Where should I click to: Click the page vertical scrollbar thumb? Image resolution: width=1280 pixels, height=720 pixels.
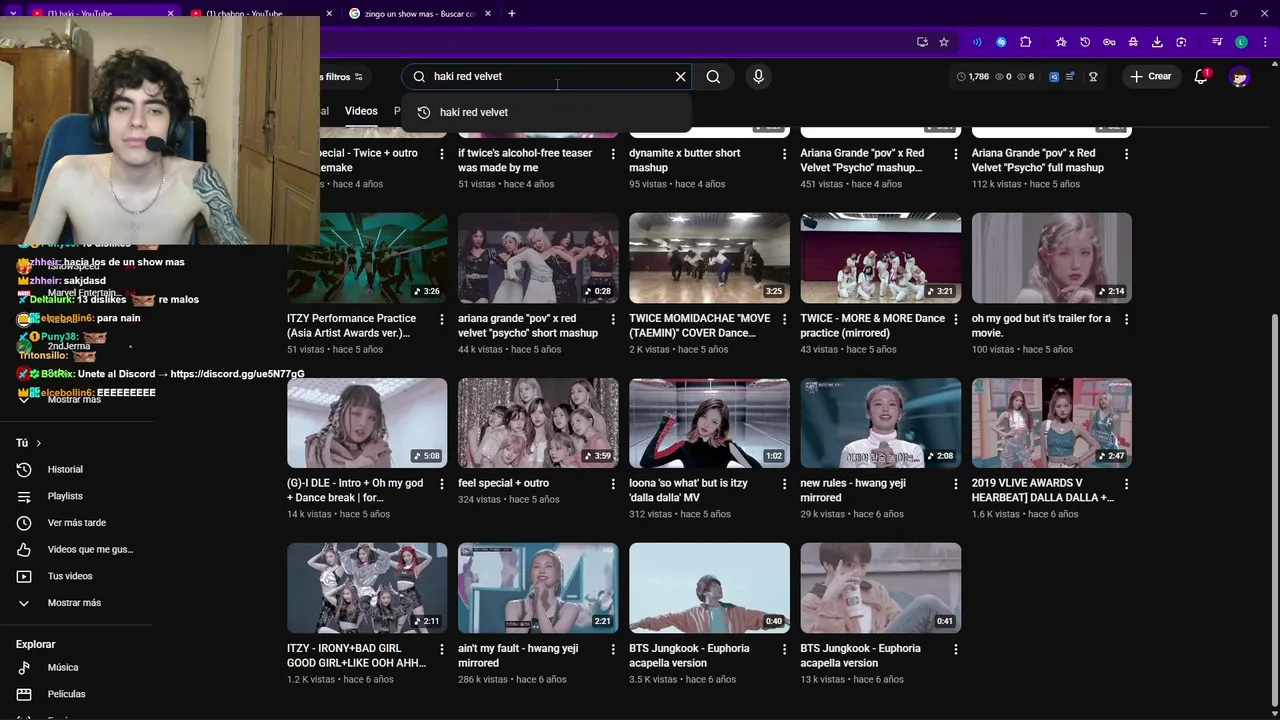(x=1274, y=512)
